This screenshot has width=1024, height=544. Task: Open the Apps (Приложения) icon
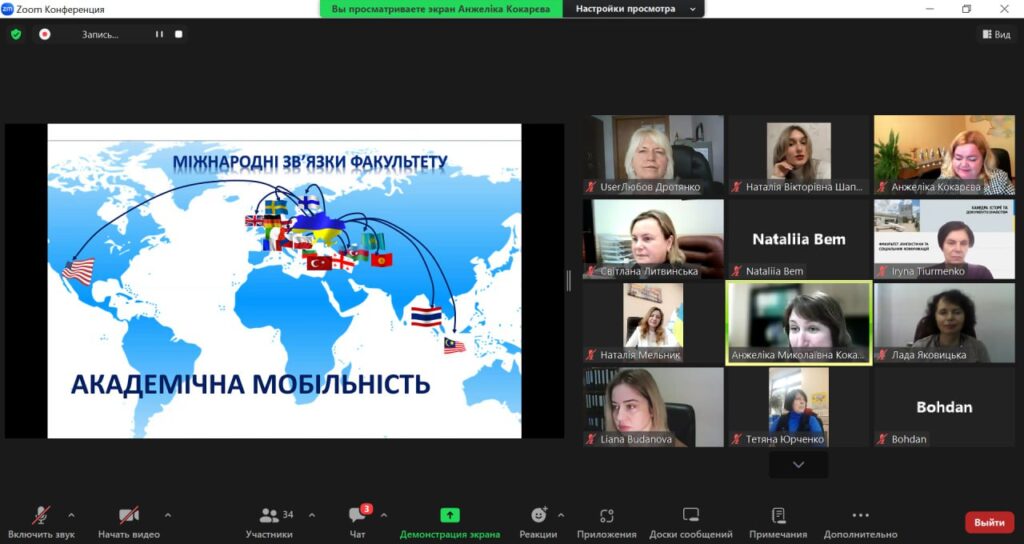pyautogui.click(x=606, y=515)
